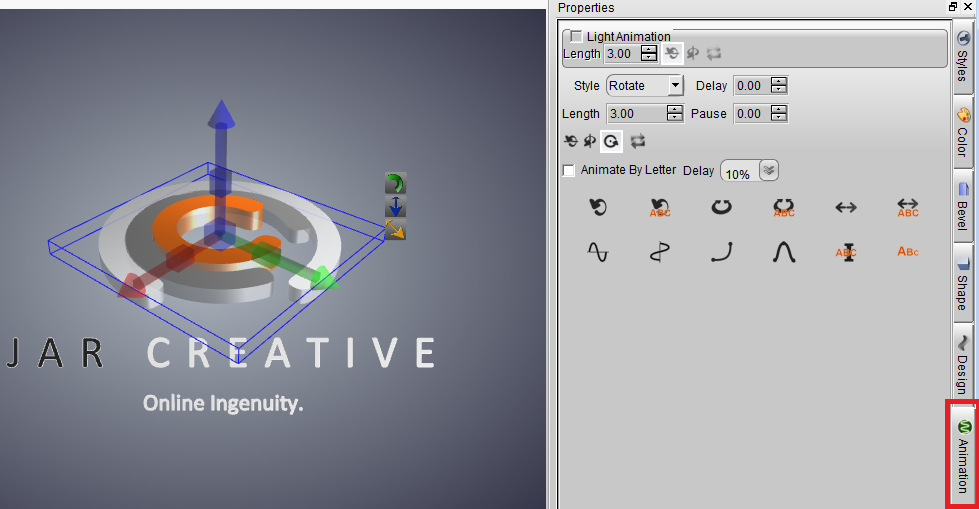The height and width of the screenshot is (509, 979).
Task: Increase the Style Length with the up spinner
Action: point(674,109)
